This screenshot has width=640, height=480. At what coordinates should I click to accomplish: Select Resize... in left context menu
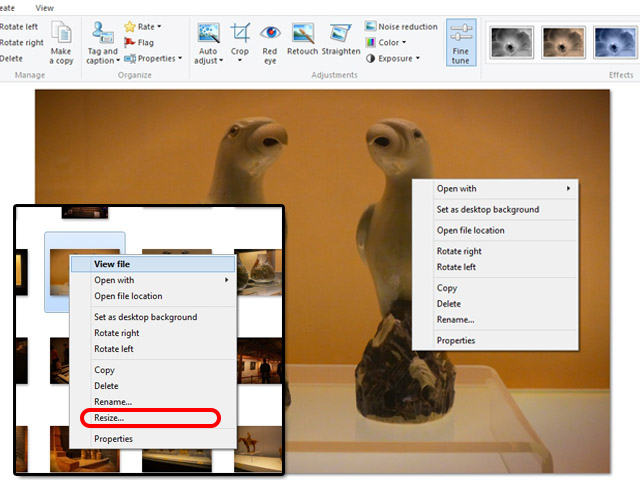pyautogui.click(x=109, y=418)
